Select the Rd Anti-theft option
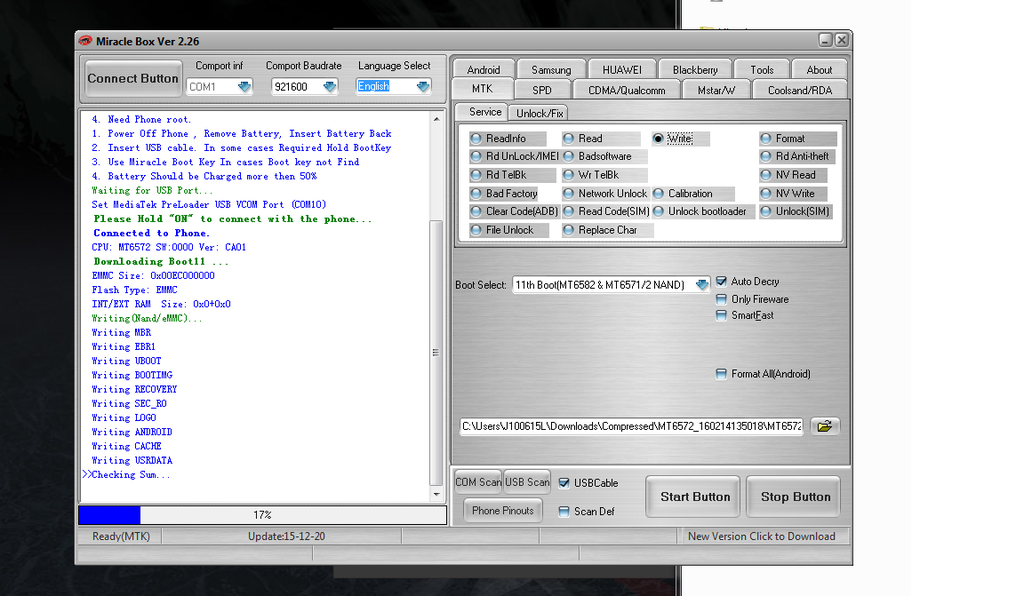 click(767, 157)
